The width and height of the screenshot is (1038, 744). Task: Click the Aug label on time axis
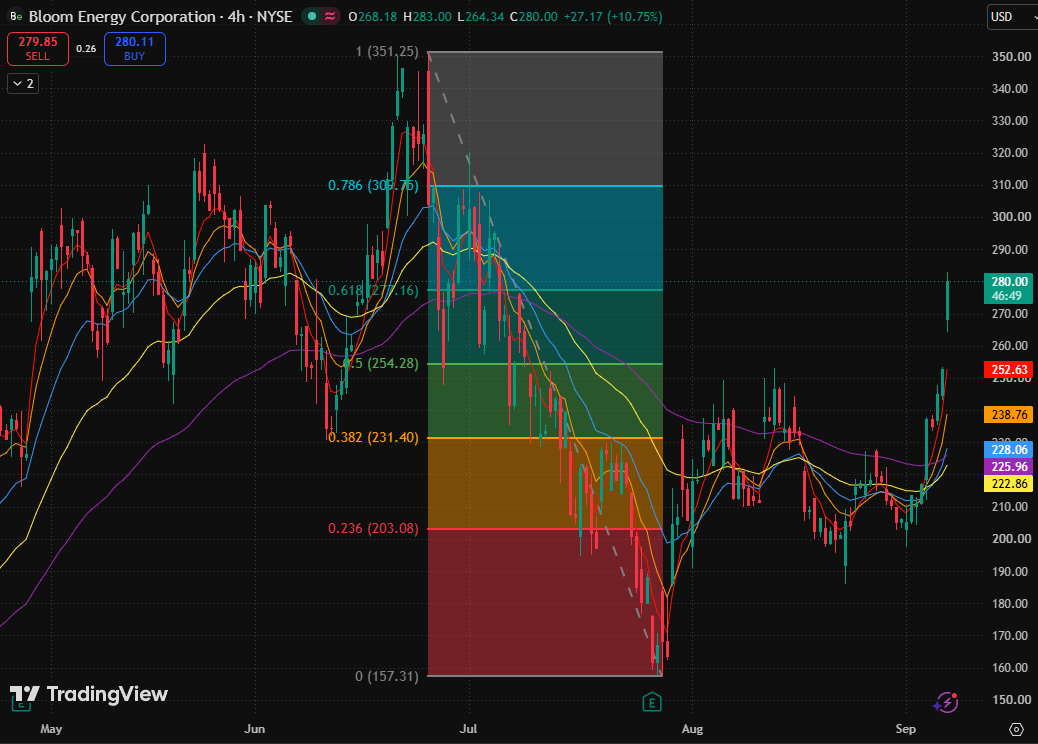coord(692,729)
